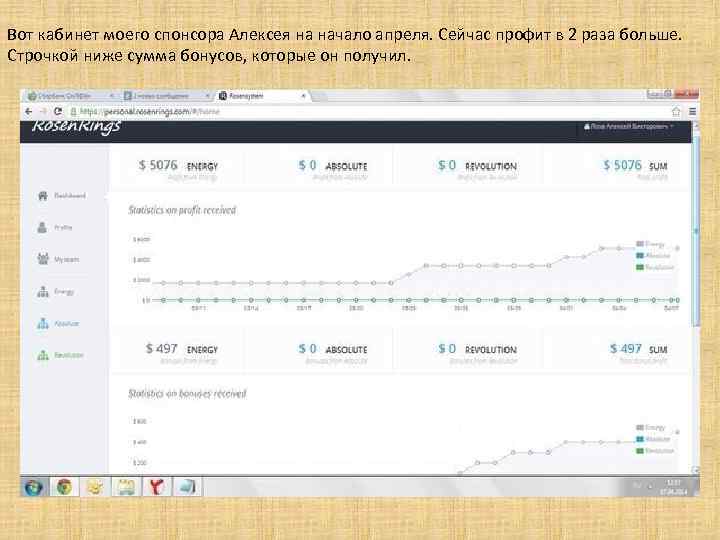Toggle Absolute series in bonuses chart legend

[653, 439]
